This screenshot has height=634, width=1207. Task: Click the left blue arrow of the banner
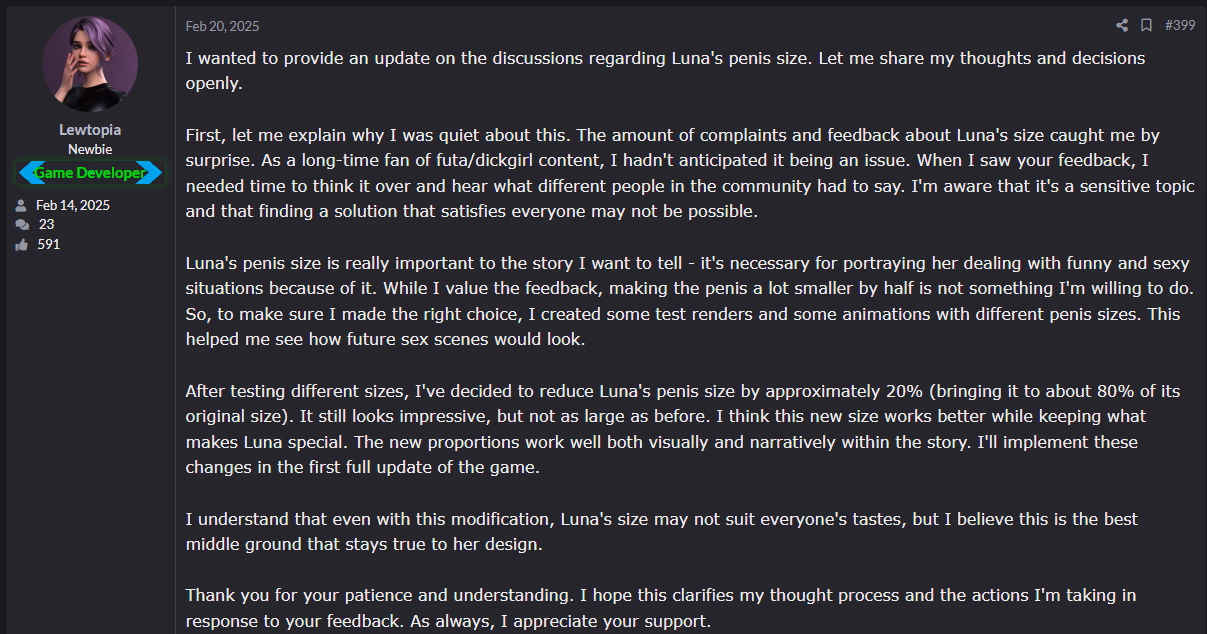click(28, 173)
